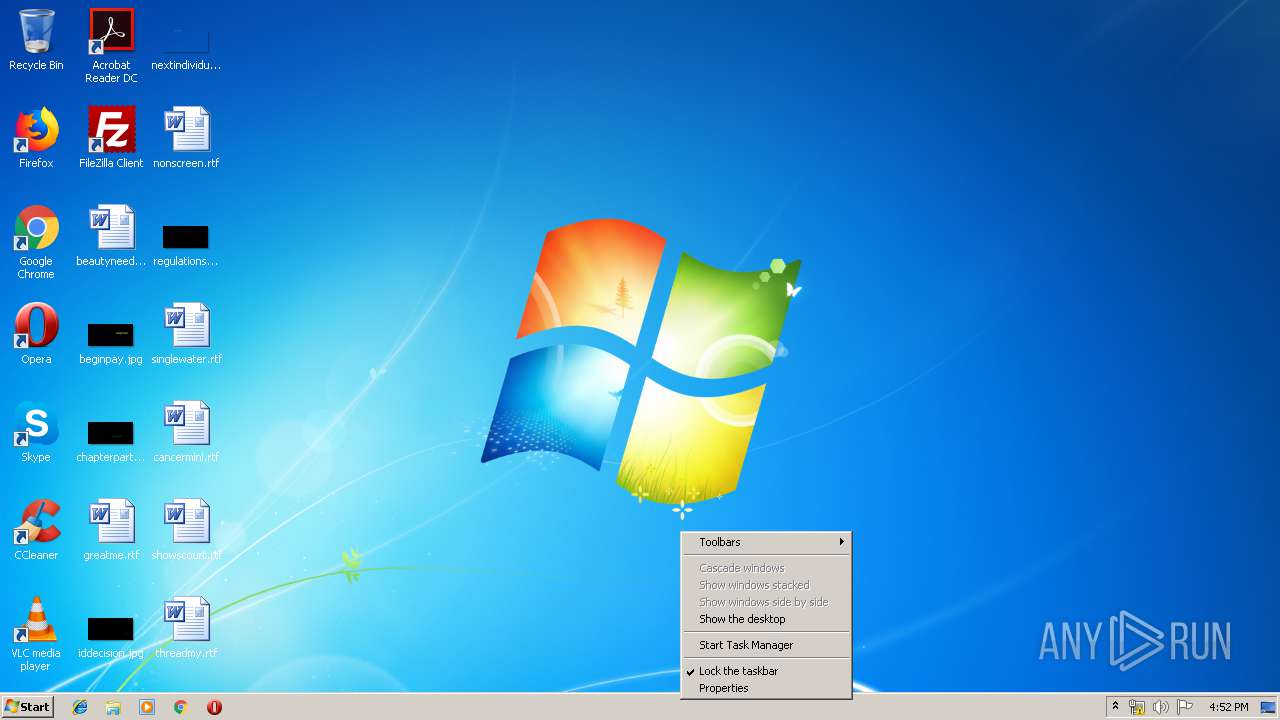
Task: Expand the Toolbars submenu
Action: tap(766, 542)
